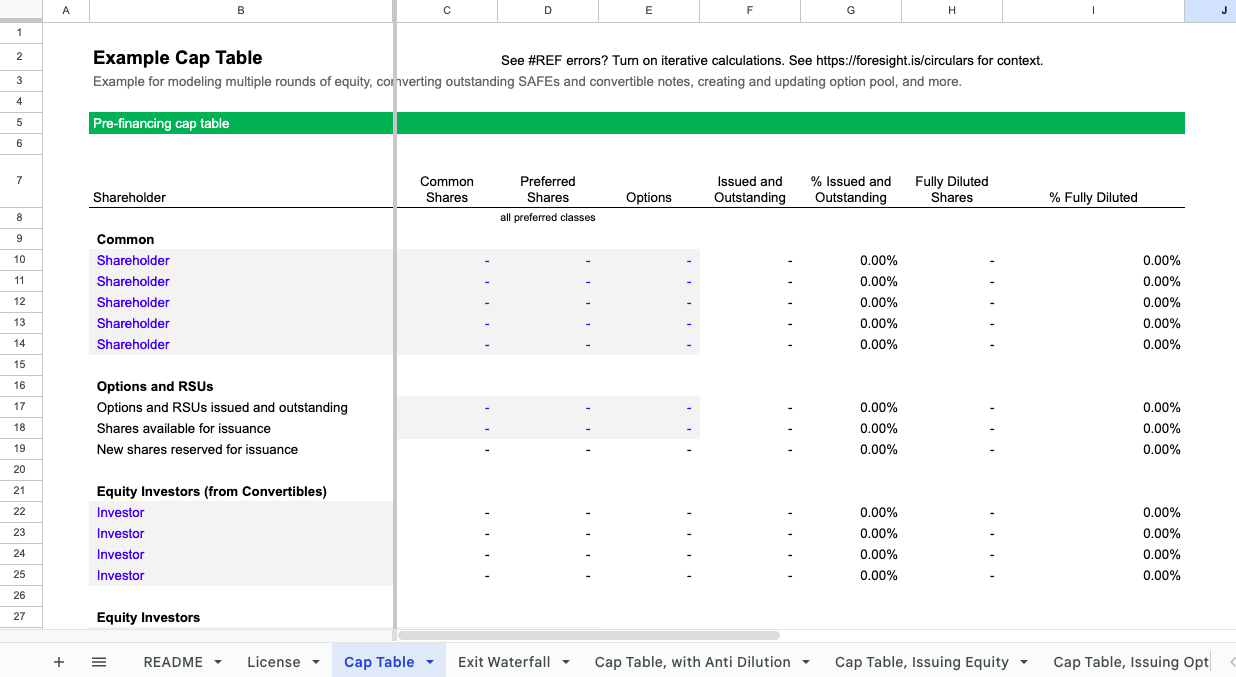1236x677 pixels.
Task: Select Equity Investors (from Convertibles) label
Action: pyautogui.click(x=212, y=492)
